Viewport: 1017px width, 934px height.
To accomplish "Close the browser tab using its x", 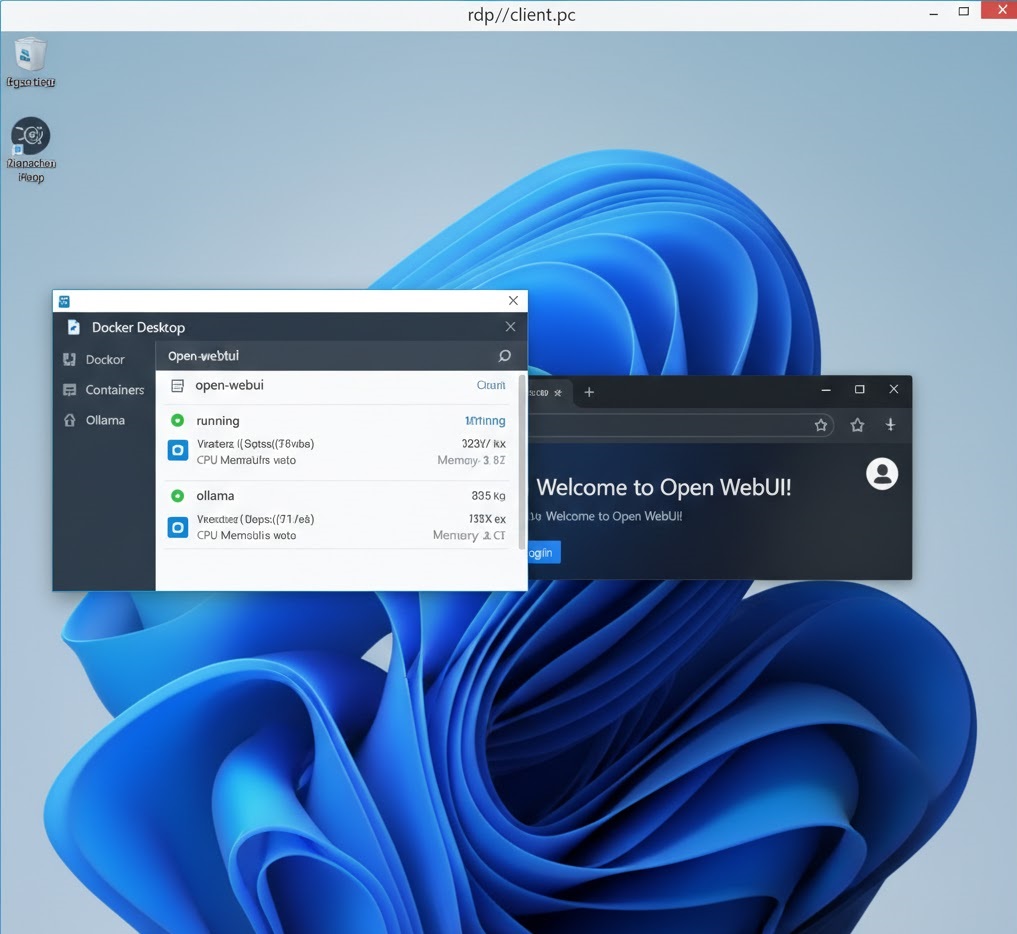I will pyautogui.click(x=558, y=392).
